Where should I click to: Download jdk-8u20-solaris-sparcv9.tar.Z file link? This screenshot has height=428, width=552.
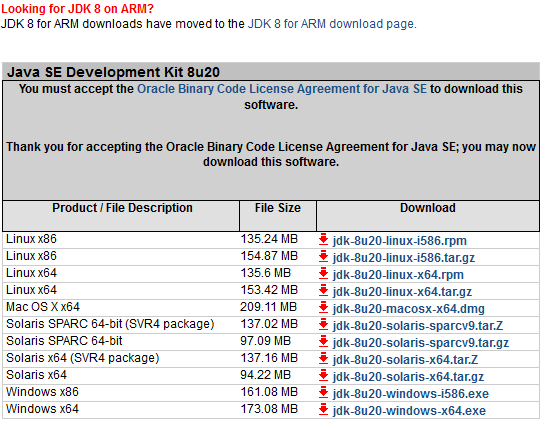pyautogui.click(x=418, y=326)
